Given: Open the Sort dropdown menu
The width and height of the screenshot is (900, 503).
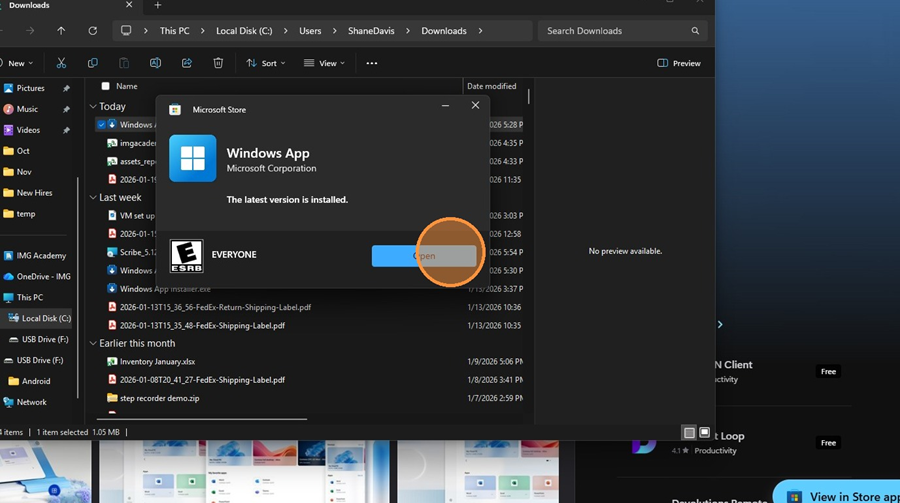Looking at the screenshot, I should 265,63.
